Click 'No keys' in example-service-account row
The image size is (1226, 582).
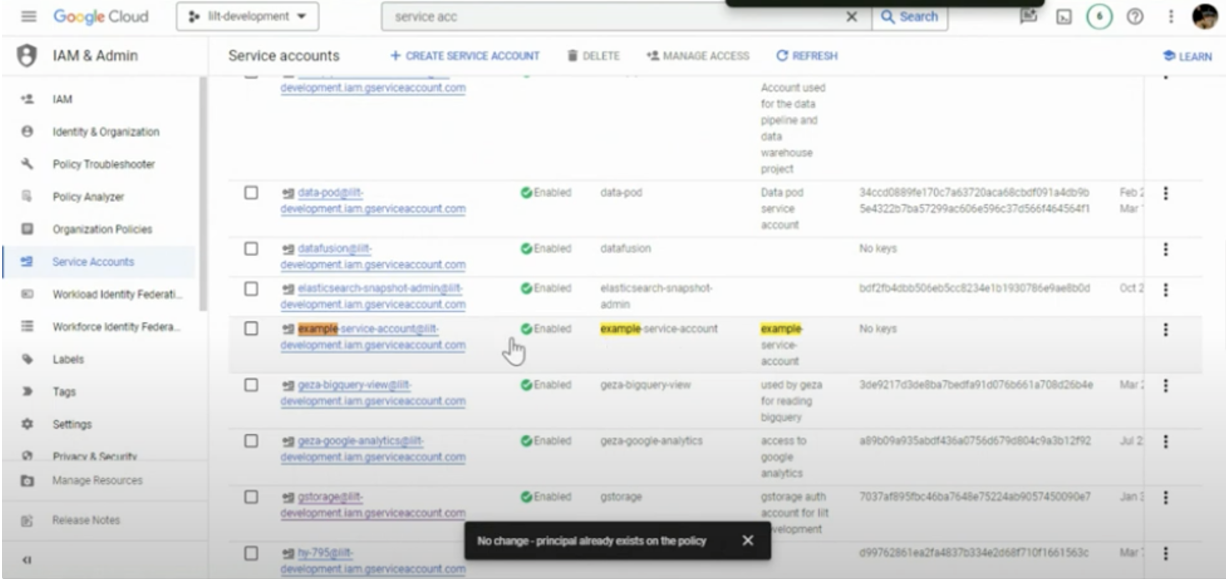click(x=878, y=328)
